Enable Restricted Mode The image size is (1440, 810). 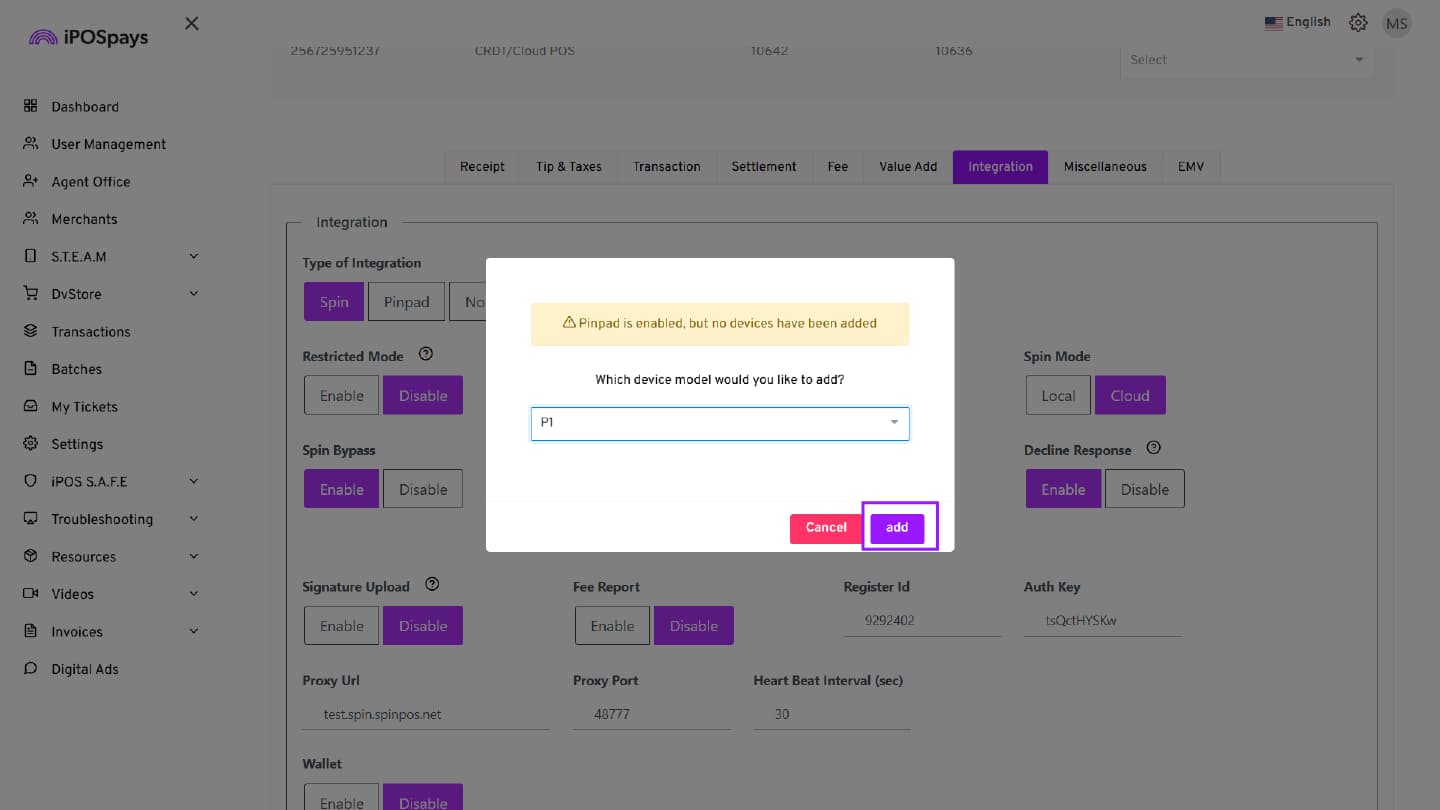[x=341, y=396]
